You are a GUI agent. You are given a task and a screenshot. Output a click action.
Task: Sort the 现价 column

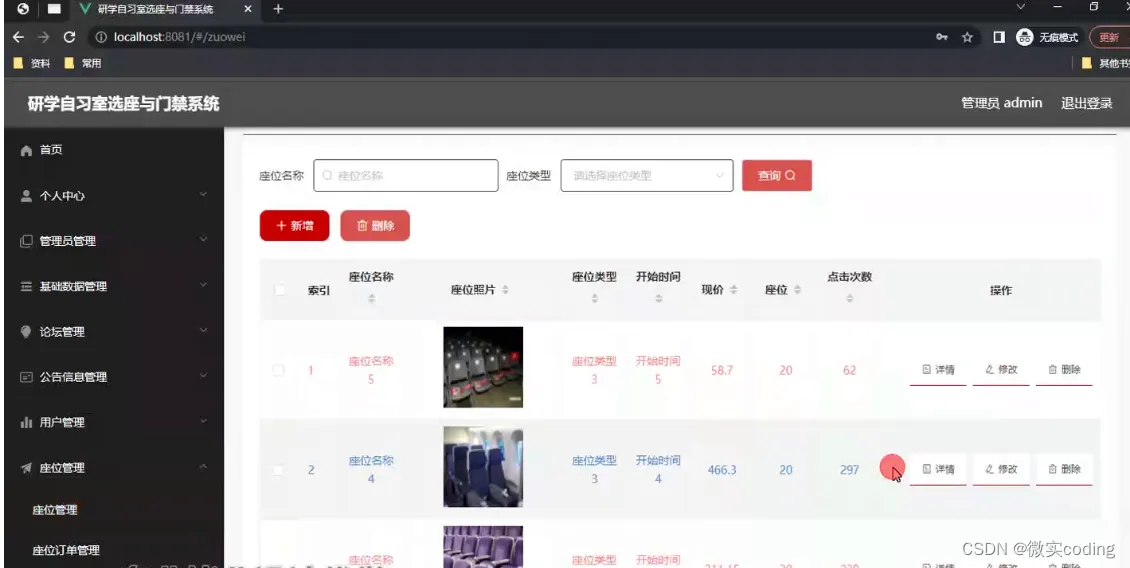733,290
